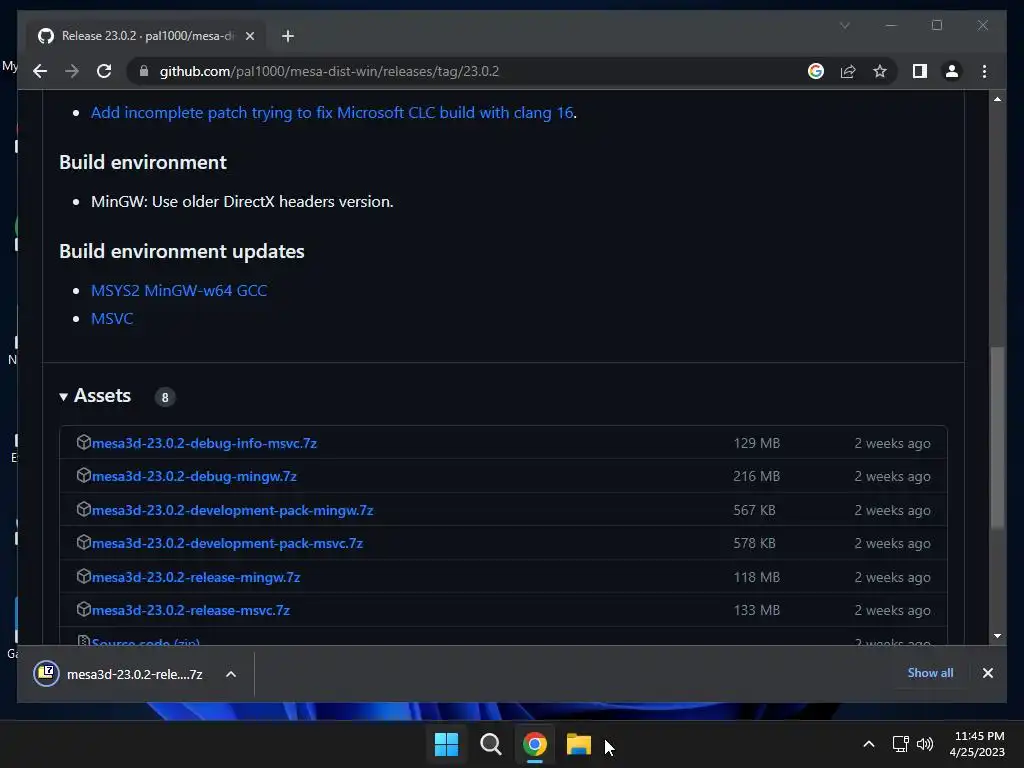Open the MSYS2 MinGW-w64 GCC link
This screenshot has height=768, width=1024.
tap(179, 291)
